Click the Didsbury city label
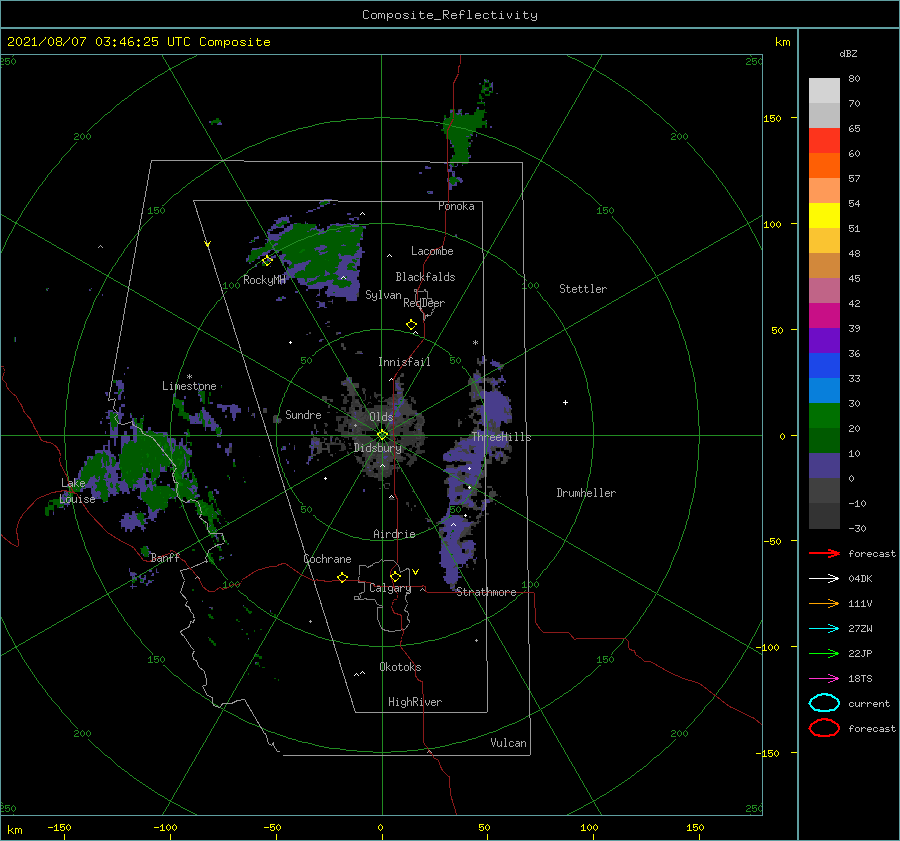The height and width of the screenshot is (841, 900). (x=378, y=448)
